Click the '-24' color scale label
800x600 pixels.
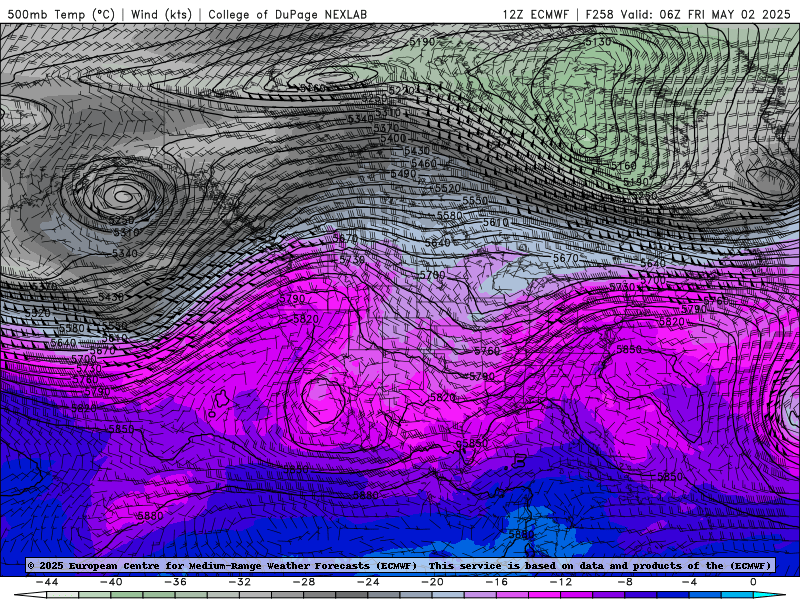pos(368,582)
